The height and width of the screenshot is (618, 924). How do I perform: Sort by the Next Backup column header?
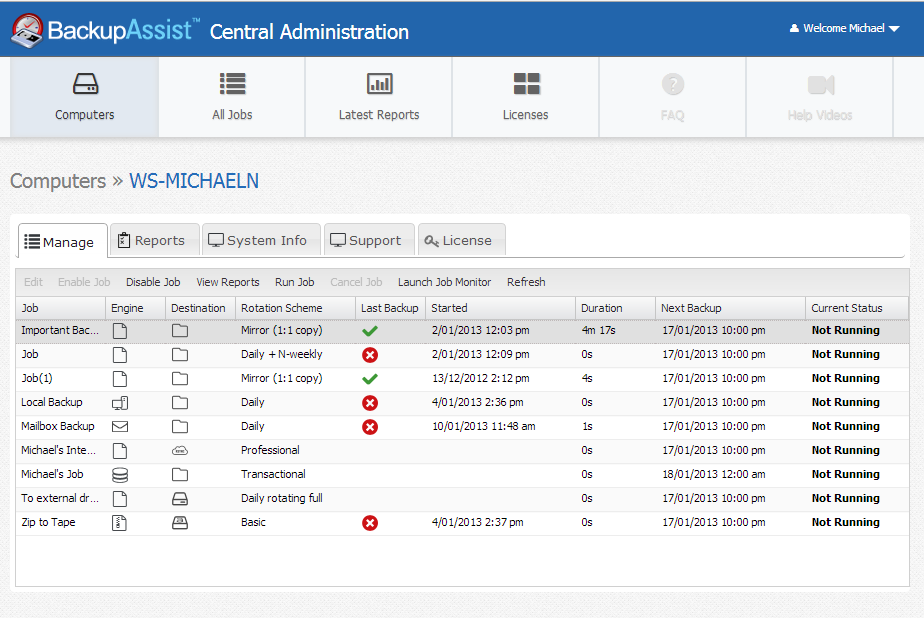[x=730, y=308]
